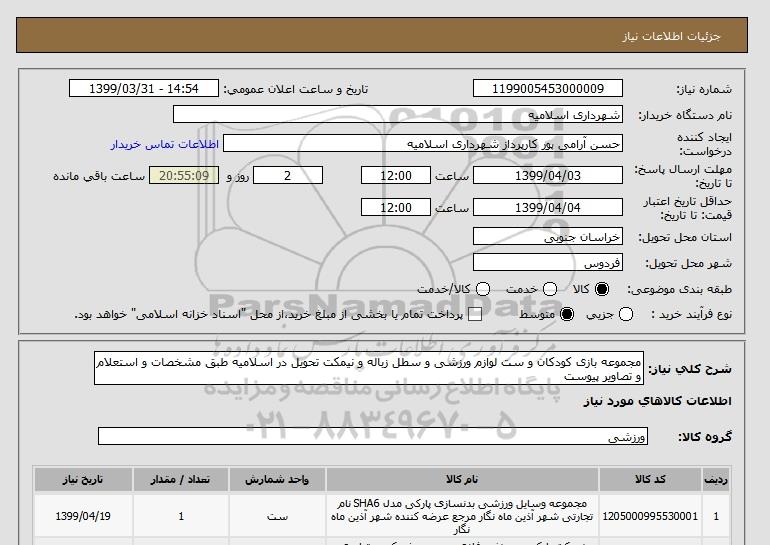
Task: Toggle the اسناد خزانه اسلامی payment checkbox
Action: pyautogui.click(x=475, y=315)
